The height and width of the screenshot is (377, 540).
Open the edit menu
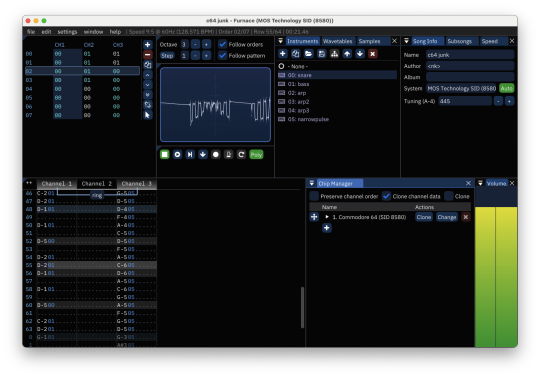(46, 32)
